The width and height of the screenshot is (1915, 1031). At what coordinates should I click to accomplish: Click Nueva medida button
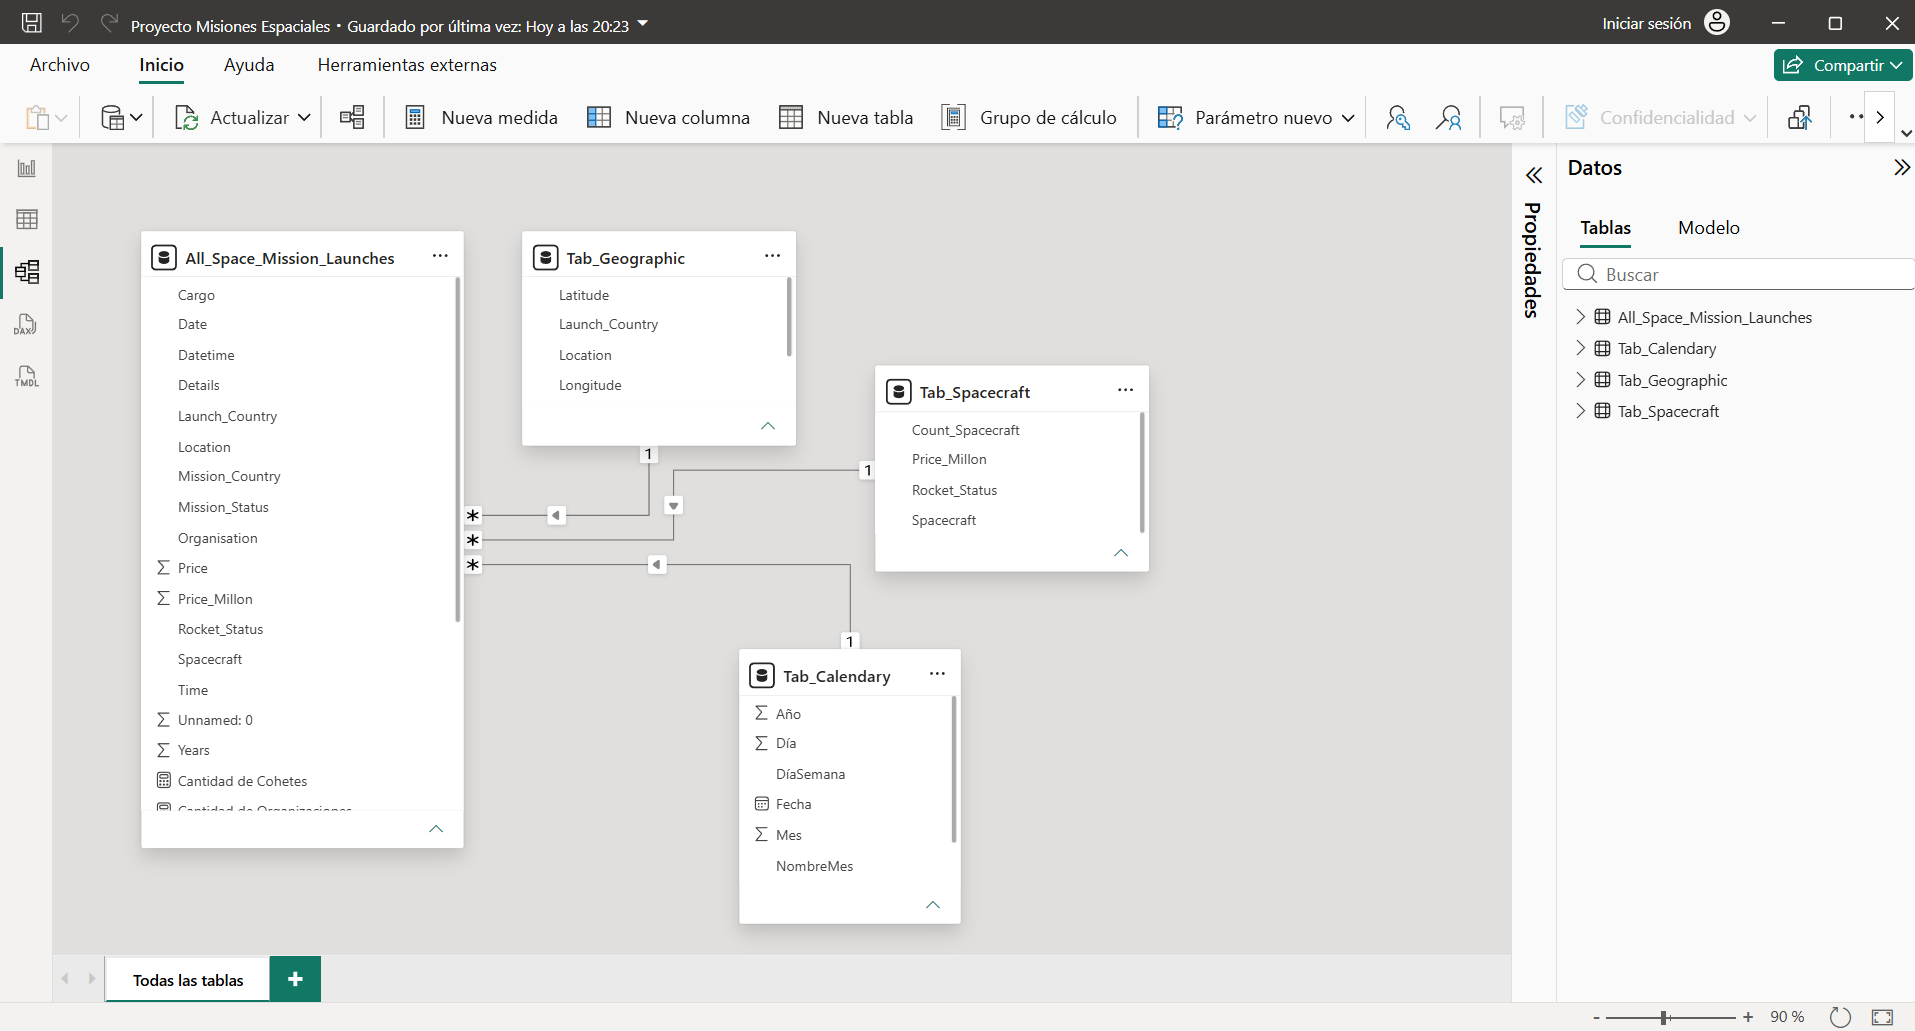coord(481,117)
